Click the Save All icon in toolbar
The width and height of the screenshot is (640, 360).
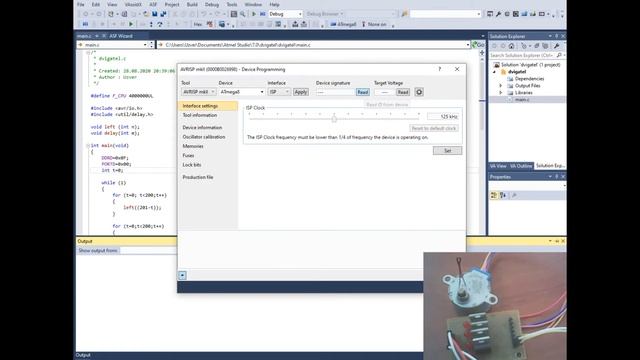click(163, 14)
